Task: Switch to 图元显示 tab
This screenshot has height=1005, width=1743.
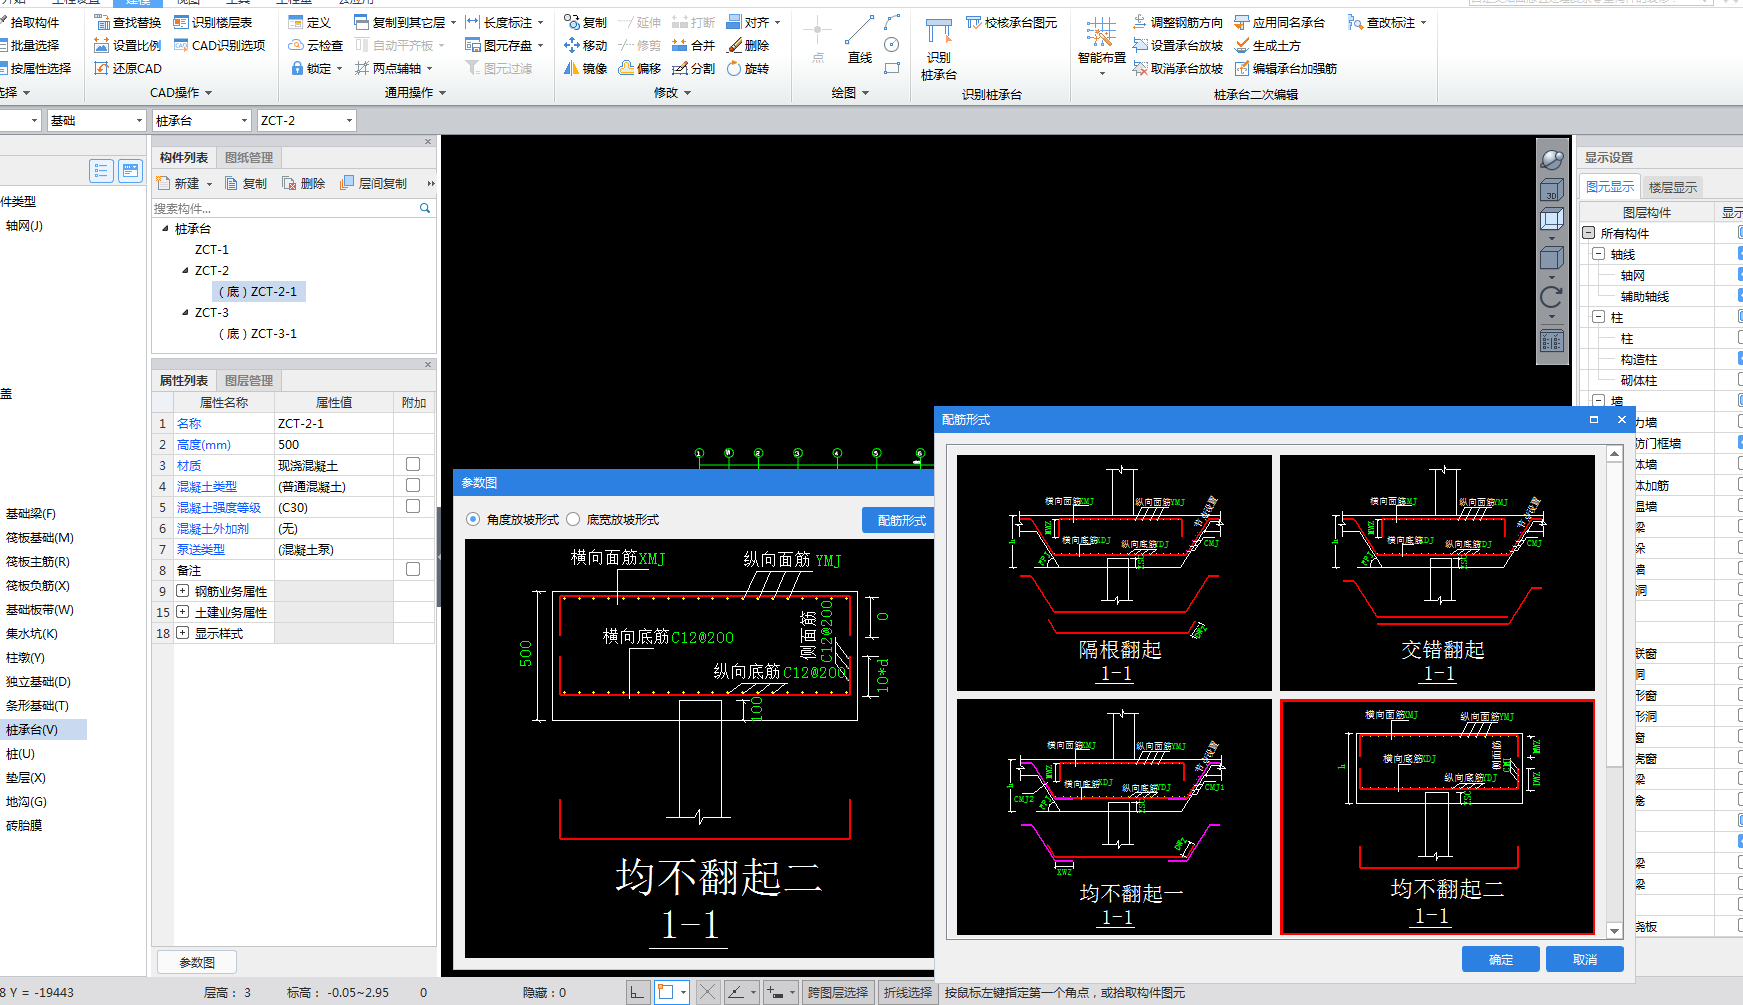Action: 1610,187
